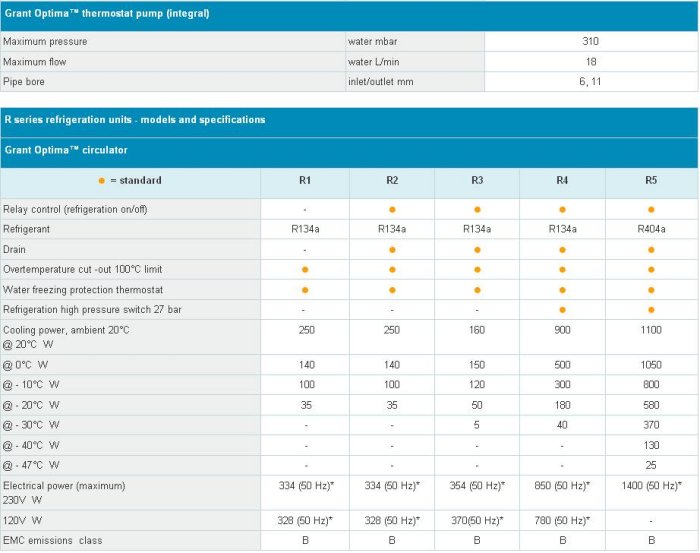700x553 pixels.
Task: Click the Drain dot in R2 column
Action: [x=392, y=249]
